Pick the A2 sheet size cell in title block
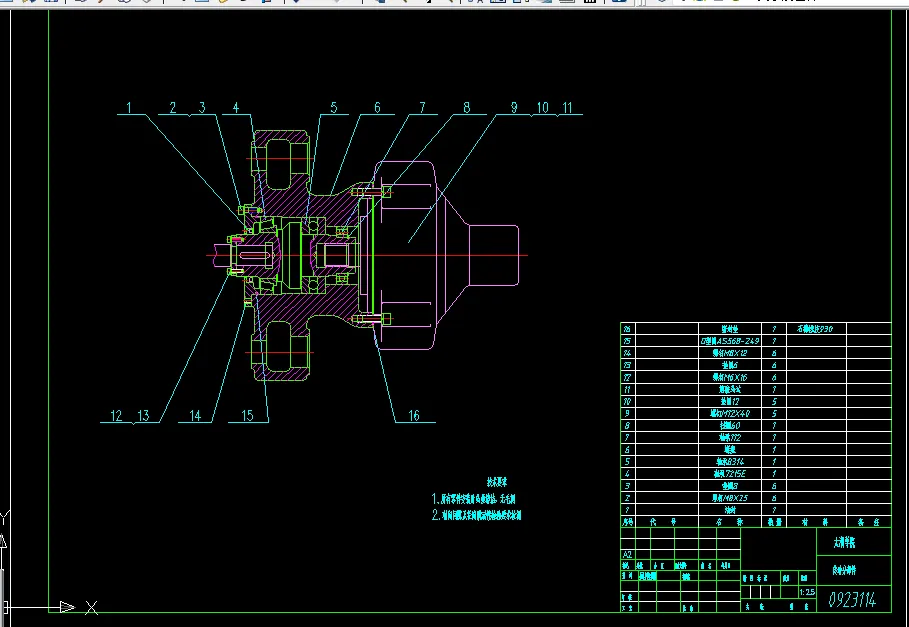Viewport: 909px width, 627px height. coord(627,555)
